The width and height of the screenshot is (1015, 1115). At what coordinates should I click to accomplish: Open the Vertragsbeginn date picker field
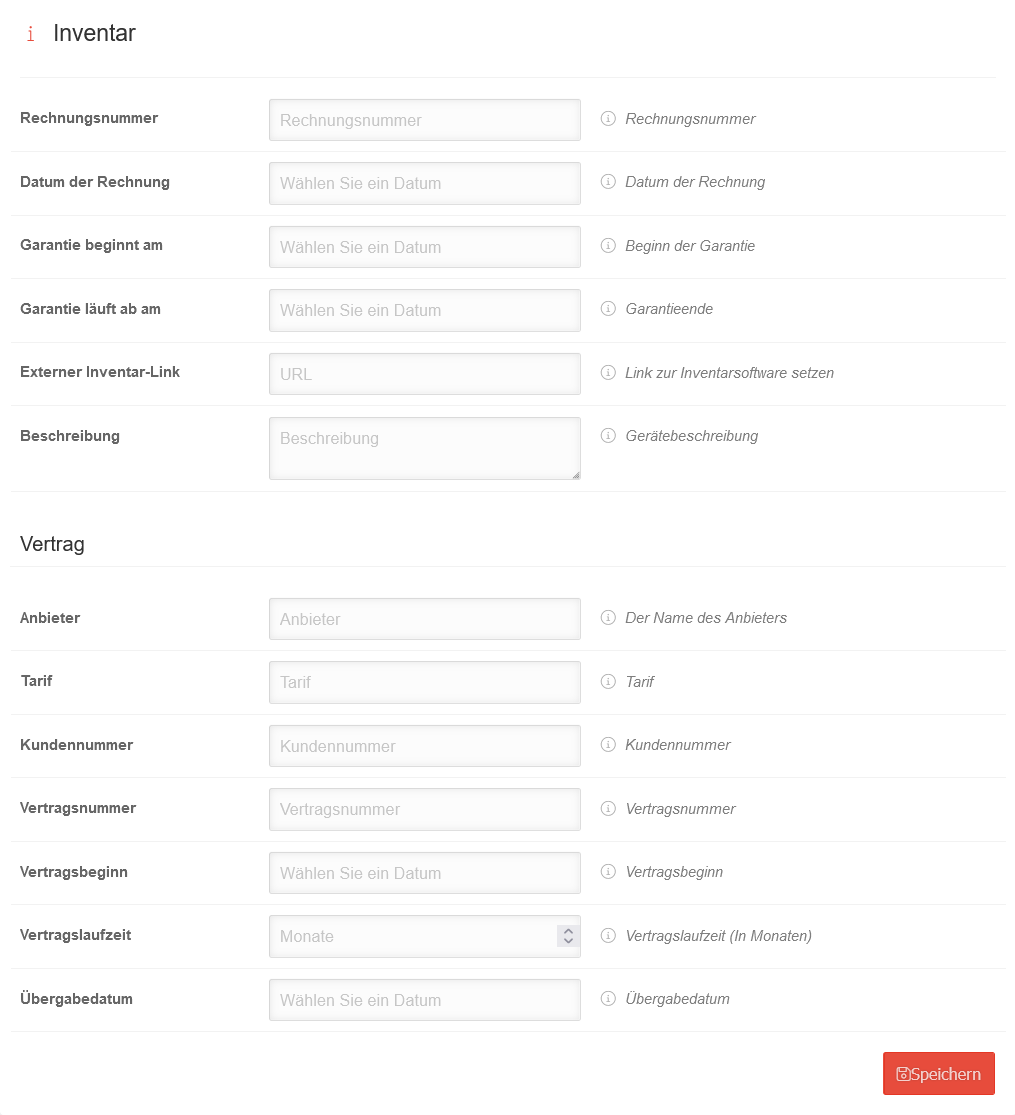pyautogui.click(x=424, y=873)
